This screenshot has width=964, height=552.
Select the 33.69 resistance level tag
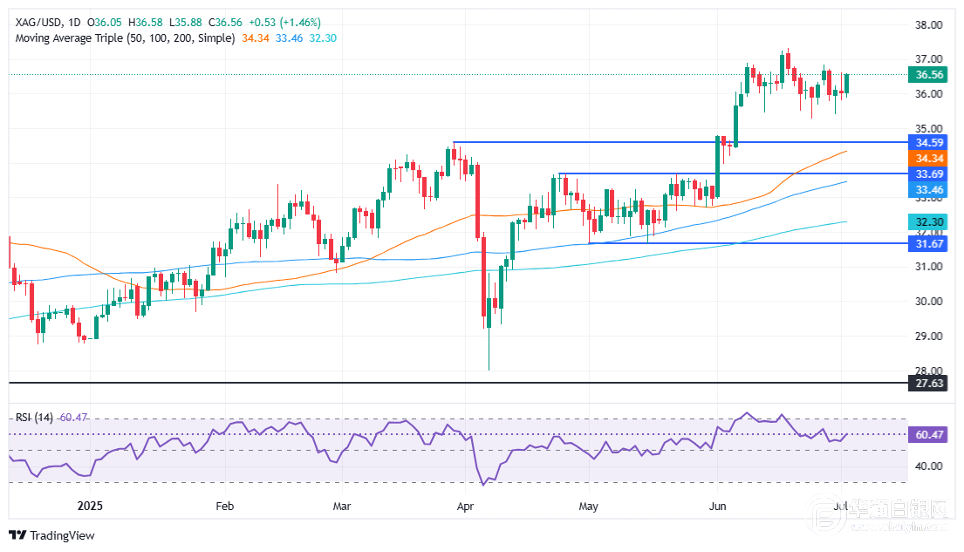point(928,175)
